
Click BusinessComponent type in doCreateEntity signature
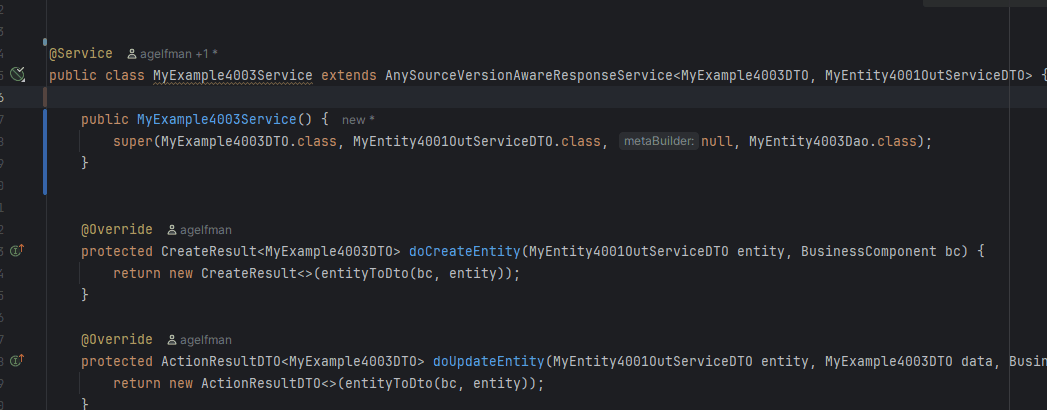[x=869, y=252]
